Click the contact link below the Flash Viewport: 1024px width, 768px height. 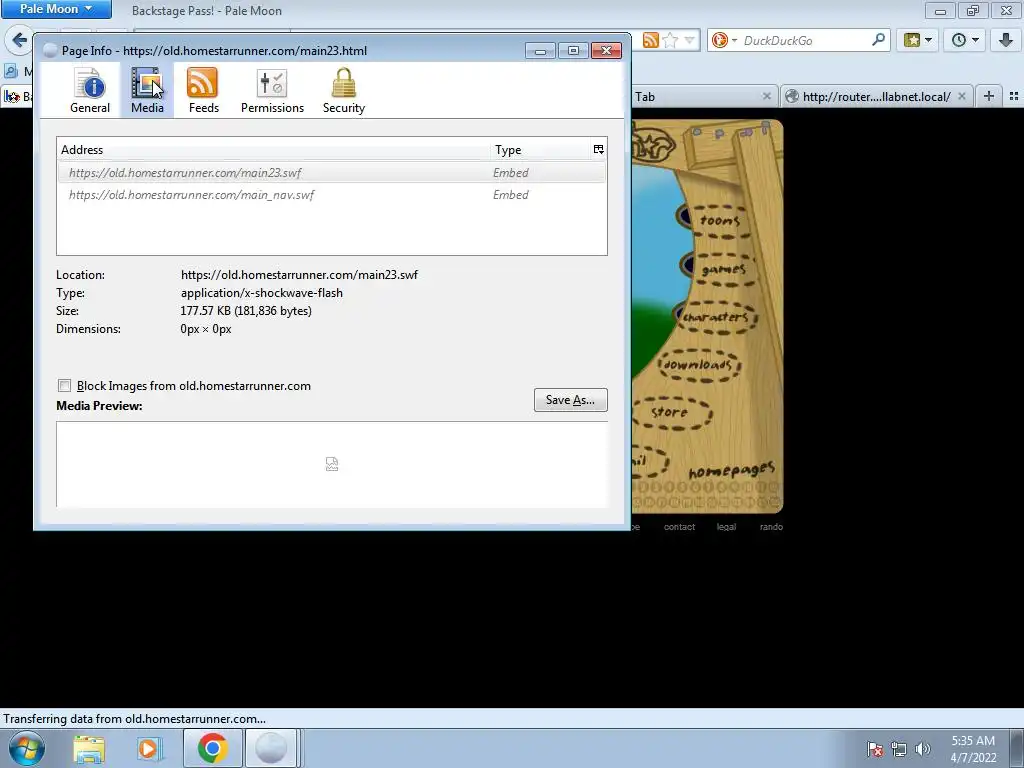click(x=679, y=527)
